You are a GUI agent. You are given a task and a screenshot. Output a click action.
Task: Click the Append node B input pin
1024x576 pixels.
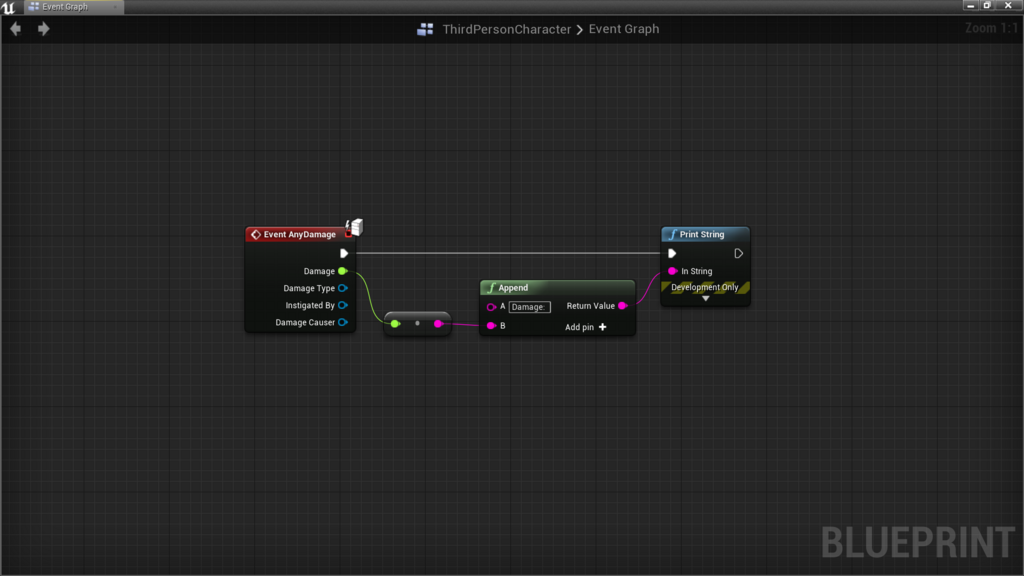(x=491, y=326)
